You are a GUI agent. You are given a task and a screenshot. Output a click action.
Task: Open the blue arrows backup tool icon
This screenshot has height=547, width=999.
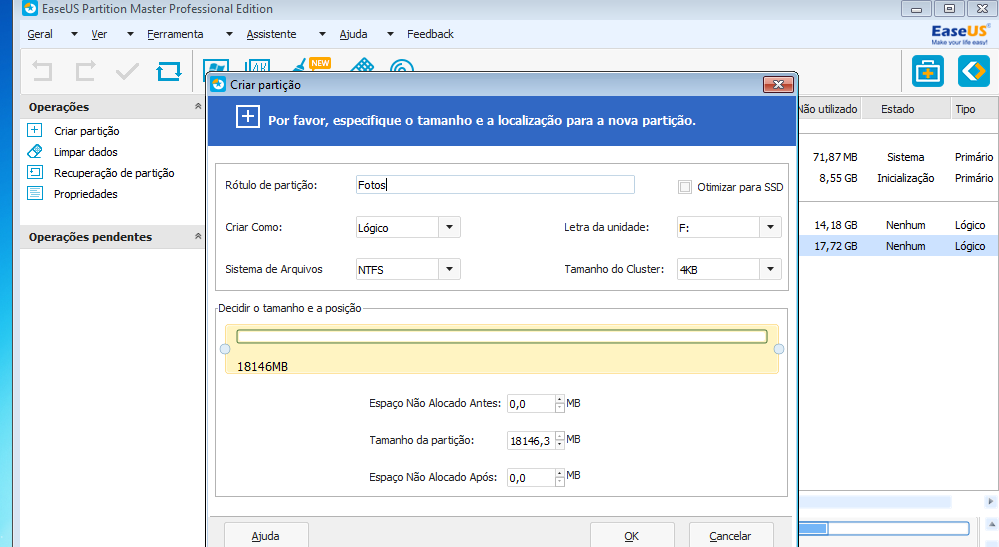tap(974, 71)
